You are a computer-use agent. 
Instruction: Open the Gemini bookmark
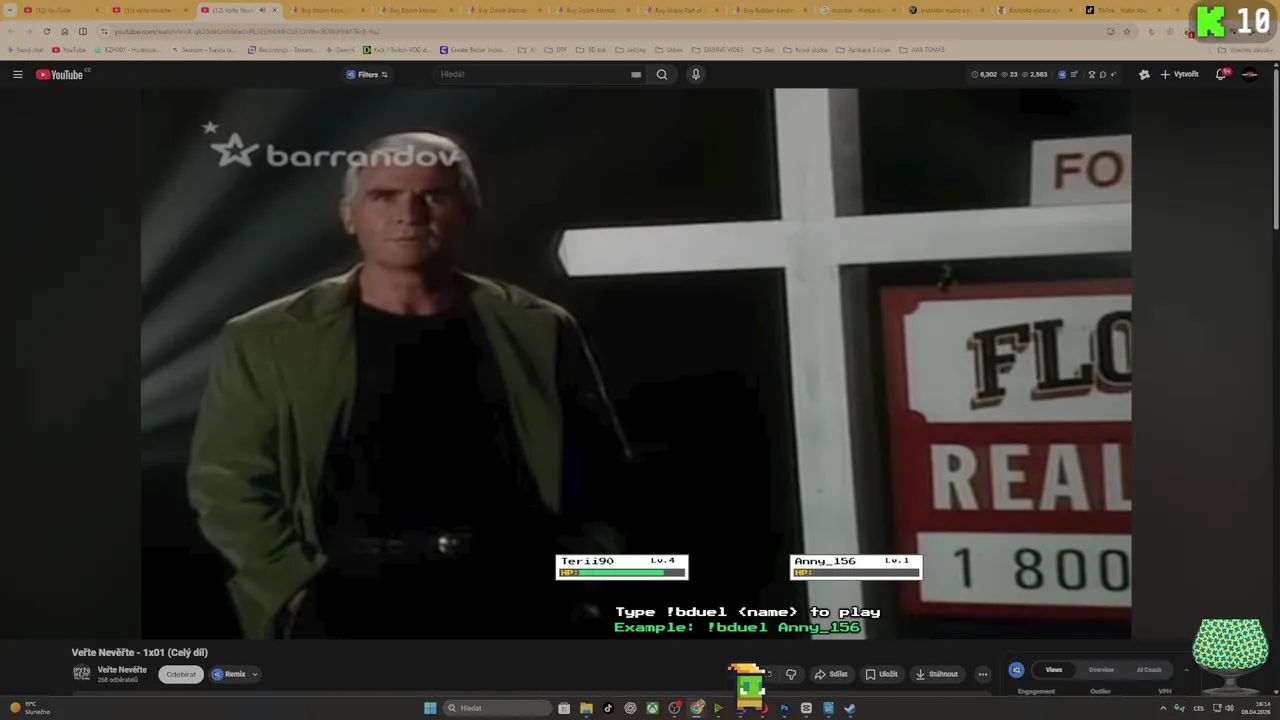[x=340, y=49]
